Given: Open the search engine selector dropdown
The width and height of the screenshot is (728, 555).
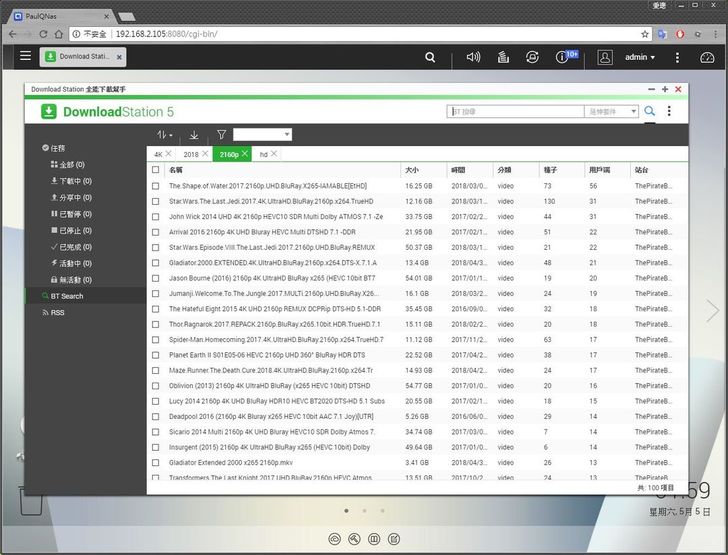Looking at the screenshot, I should 612,112.
